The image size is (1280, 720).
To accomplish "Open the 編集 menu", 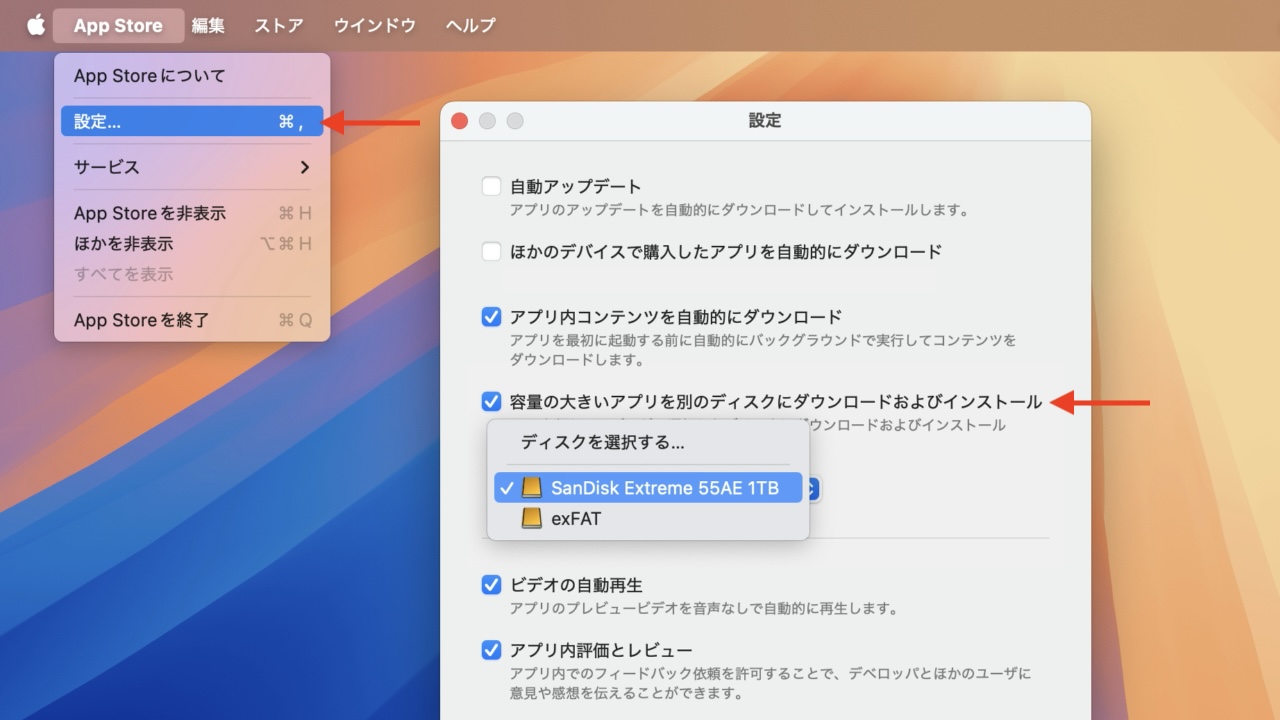I will pos(208,26).
